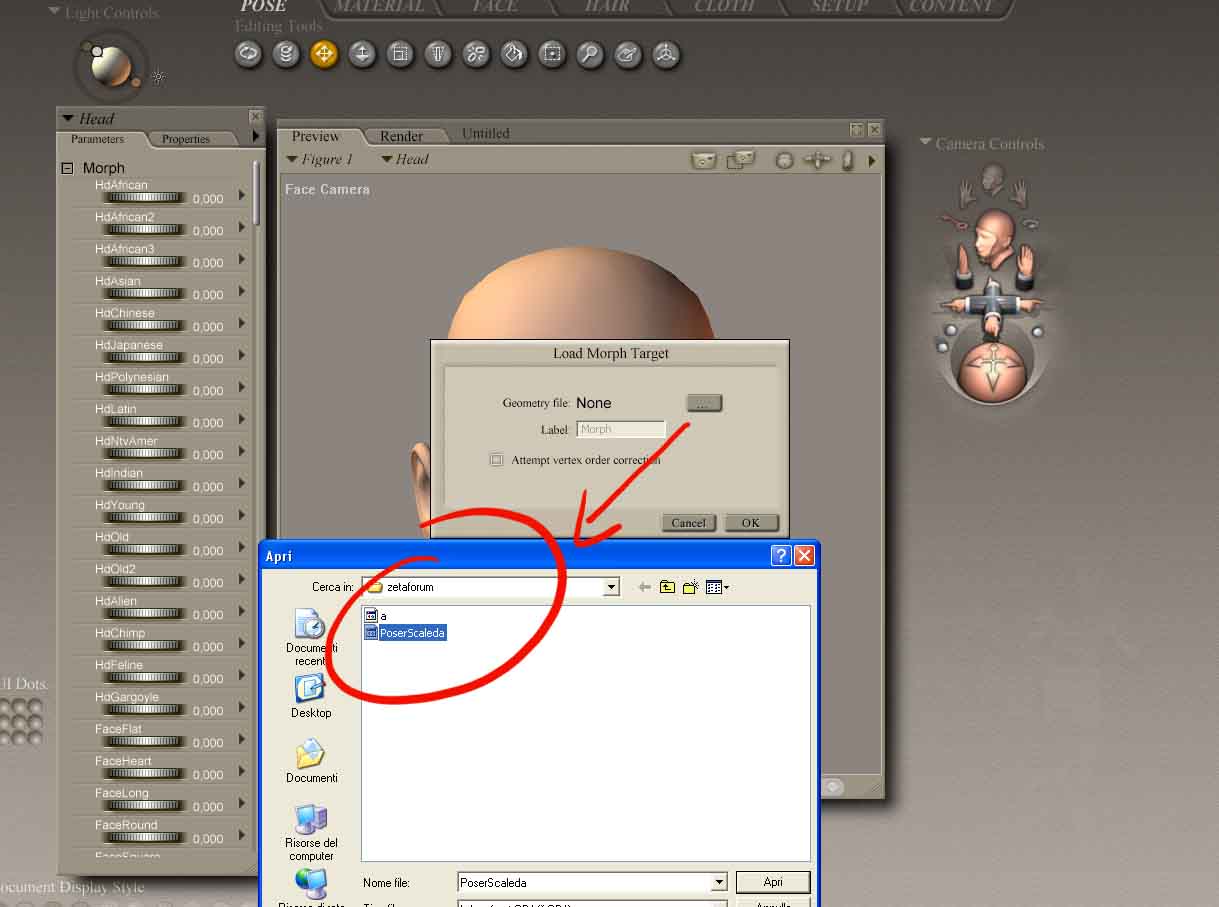Click OK in Load Morph Target
Screen dimensions: 1219x907
(x=751, y=522)
